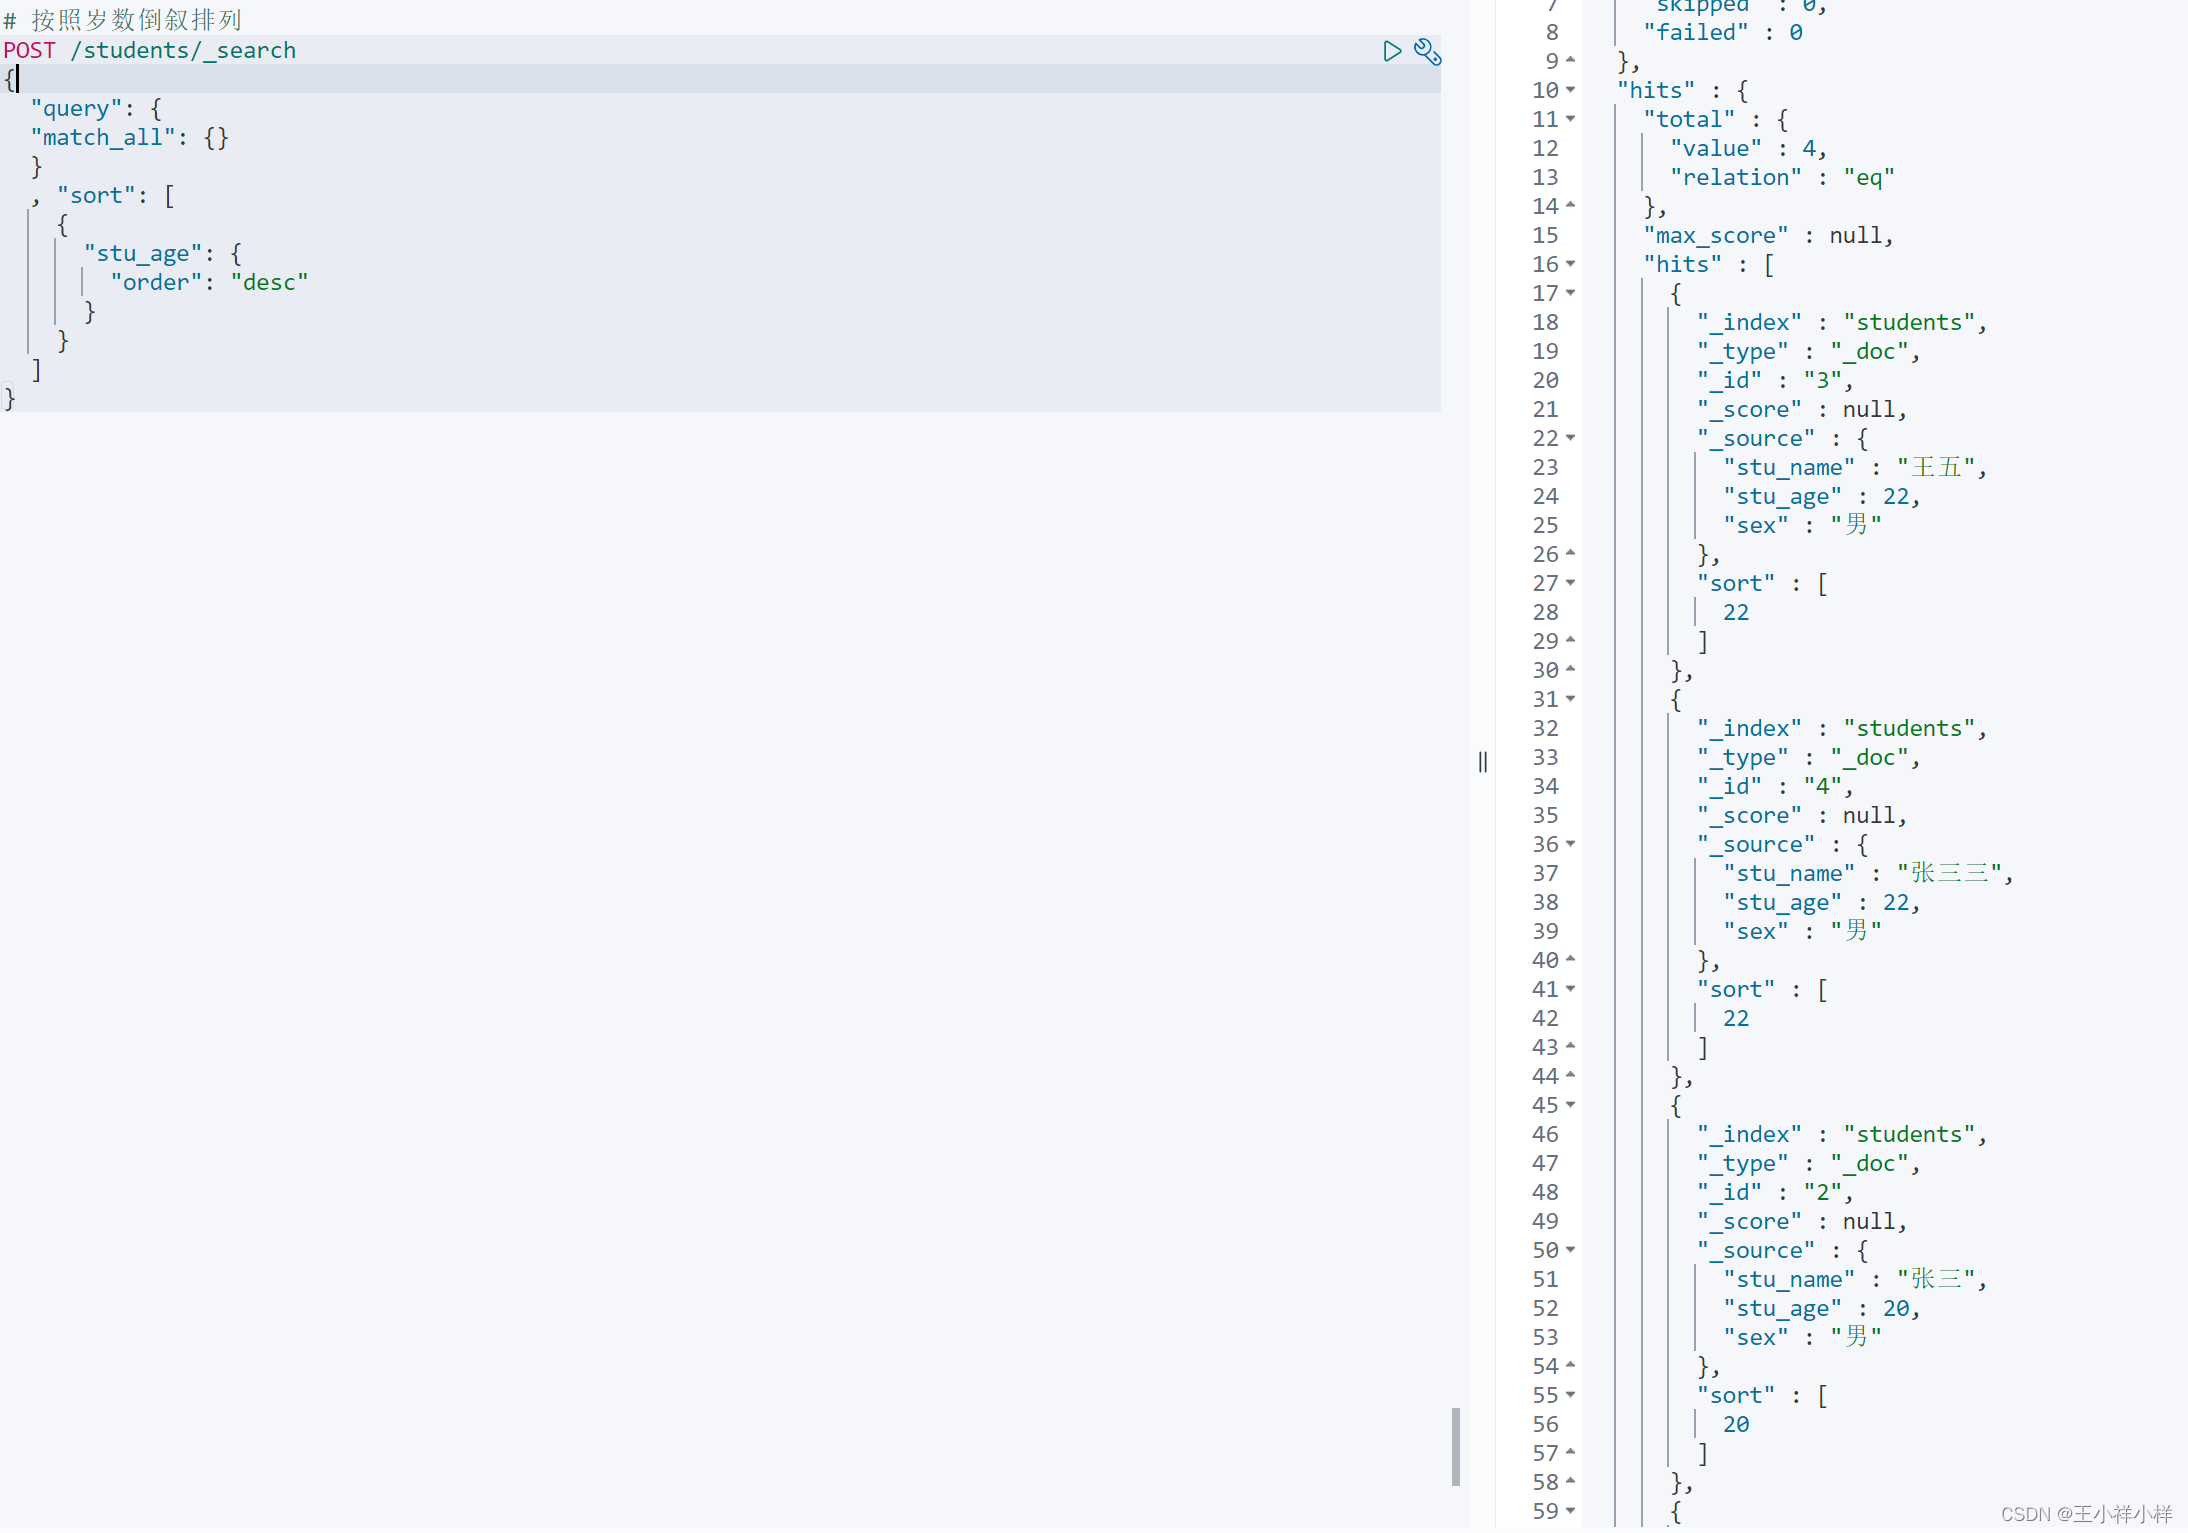Collapse third hit object at line 45
The width and height of the screenshot is (2188, 1533).
pyautogui.click(x=1570, y=1105)
